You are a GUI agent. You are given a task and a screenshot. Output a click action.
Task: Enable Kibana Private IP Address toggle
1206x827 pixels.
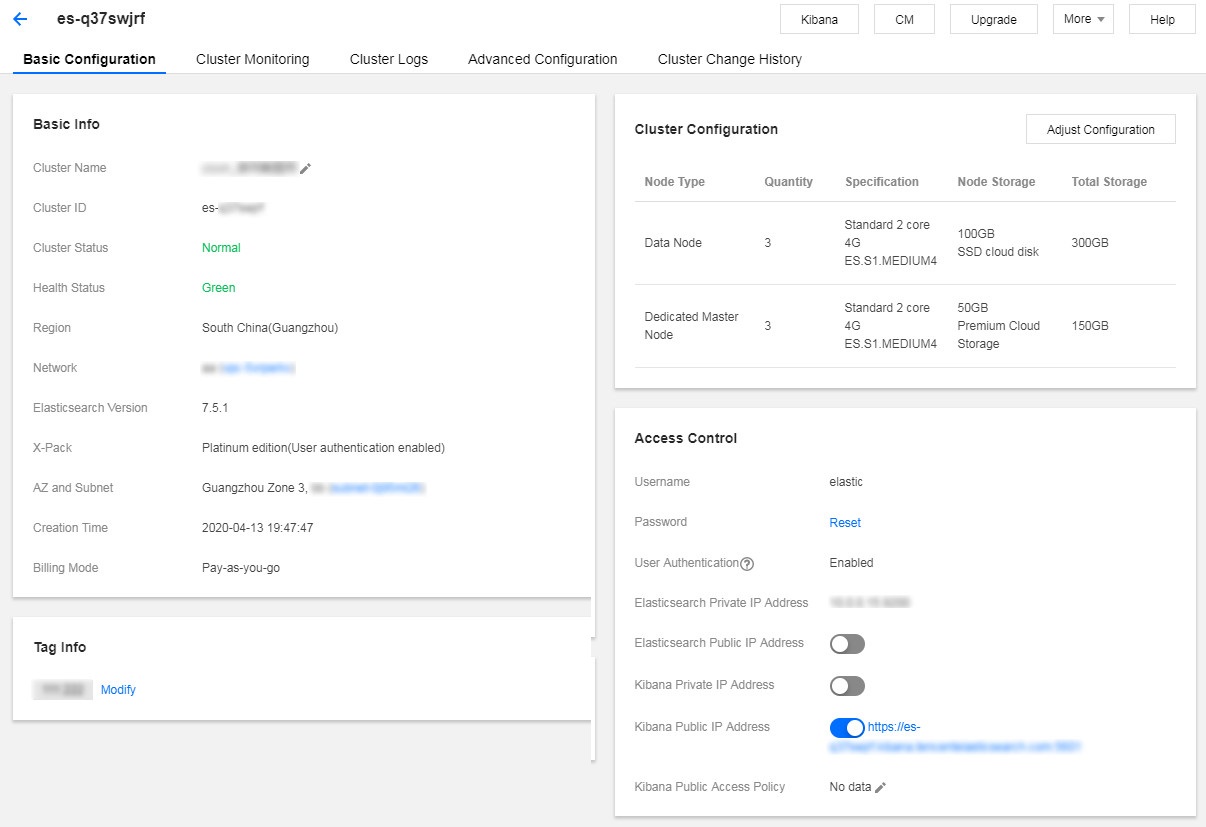click(x=847, y=686)
